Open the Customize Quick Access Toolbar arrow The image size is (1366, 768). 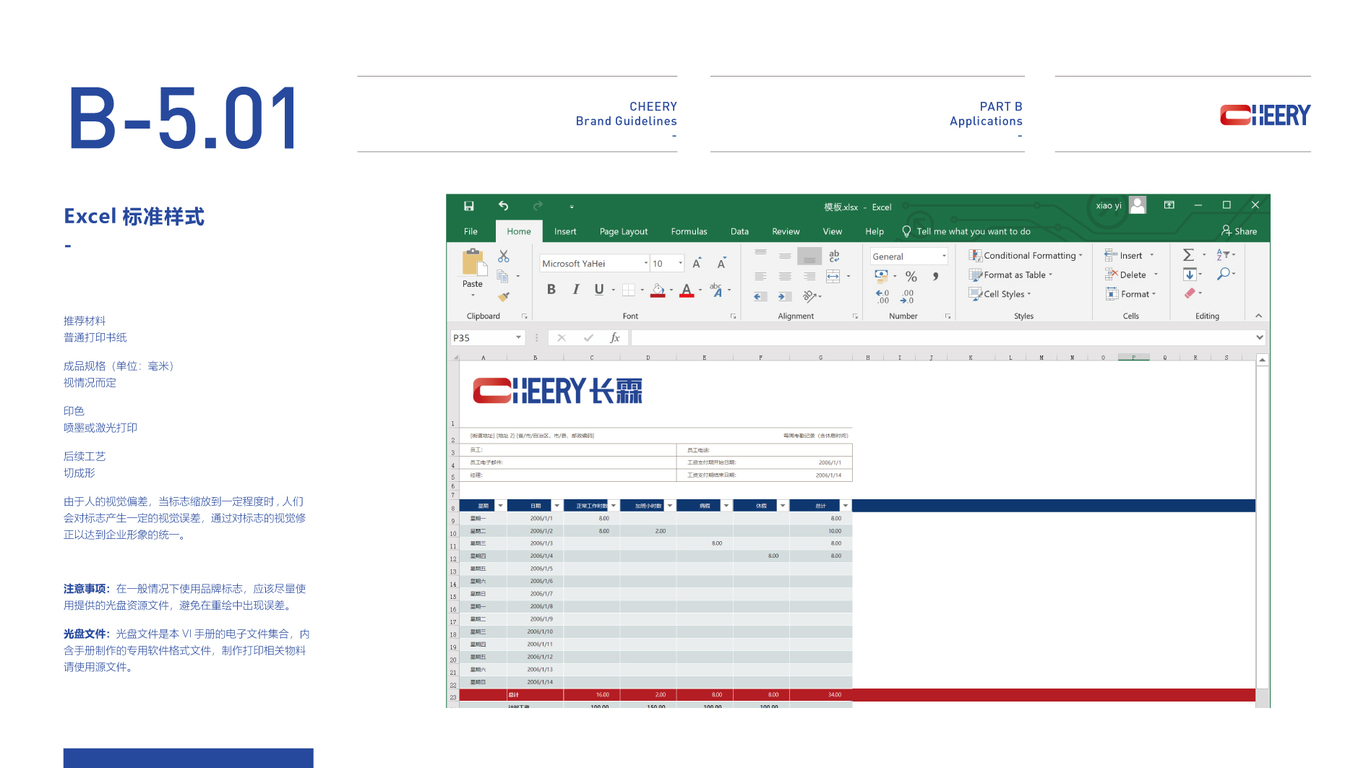pos(572,207)
